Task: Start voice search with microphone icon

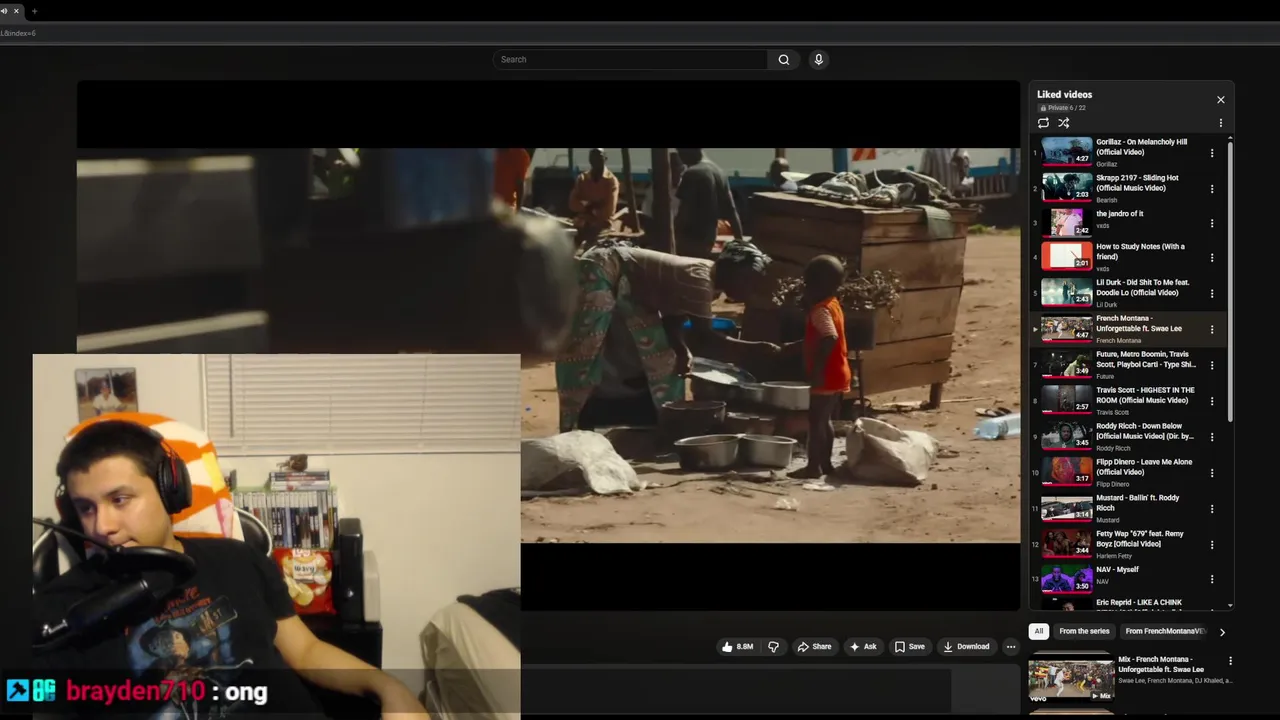Action: tap(818, 59)
